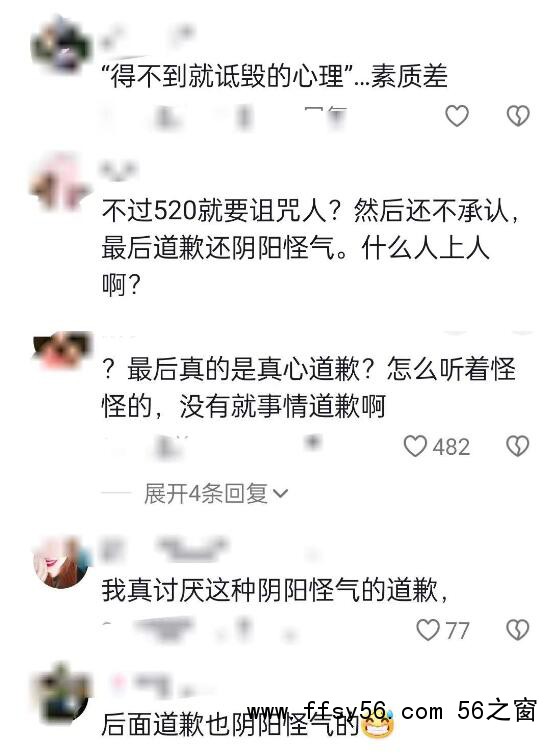The image size is (547, 756).
Task: Open avatar of the 我真讨厌 commenter
Action: point(61,562)
